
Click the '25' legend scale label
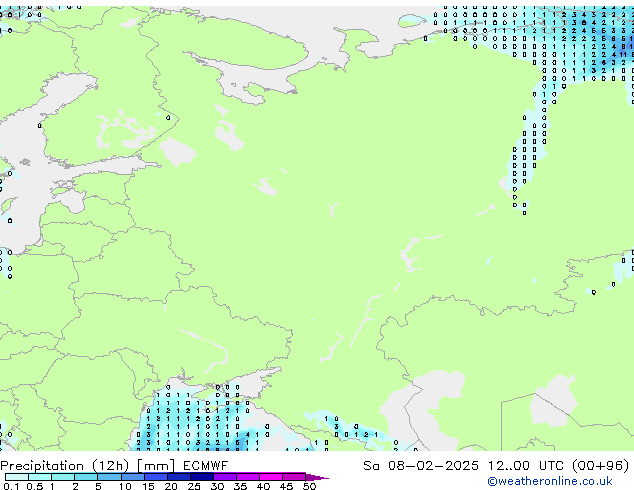[x=194, y=486]
